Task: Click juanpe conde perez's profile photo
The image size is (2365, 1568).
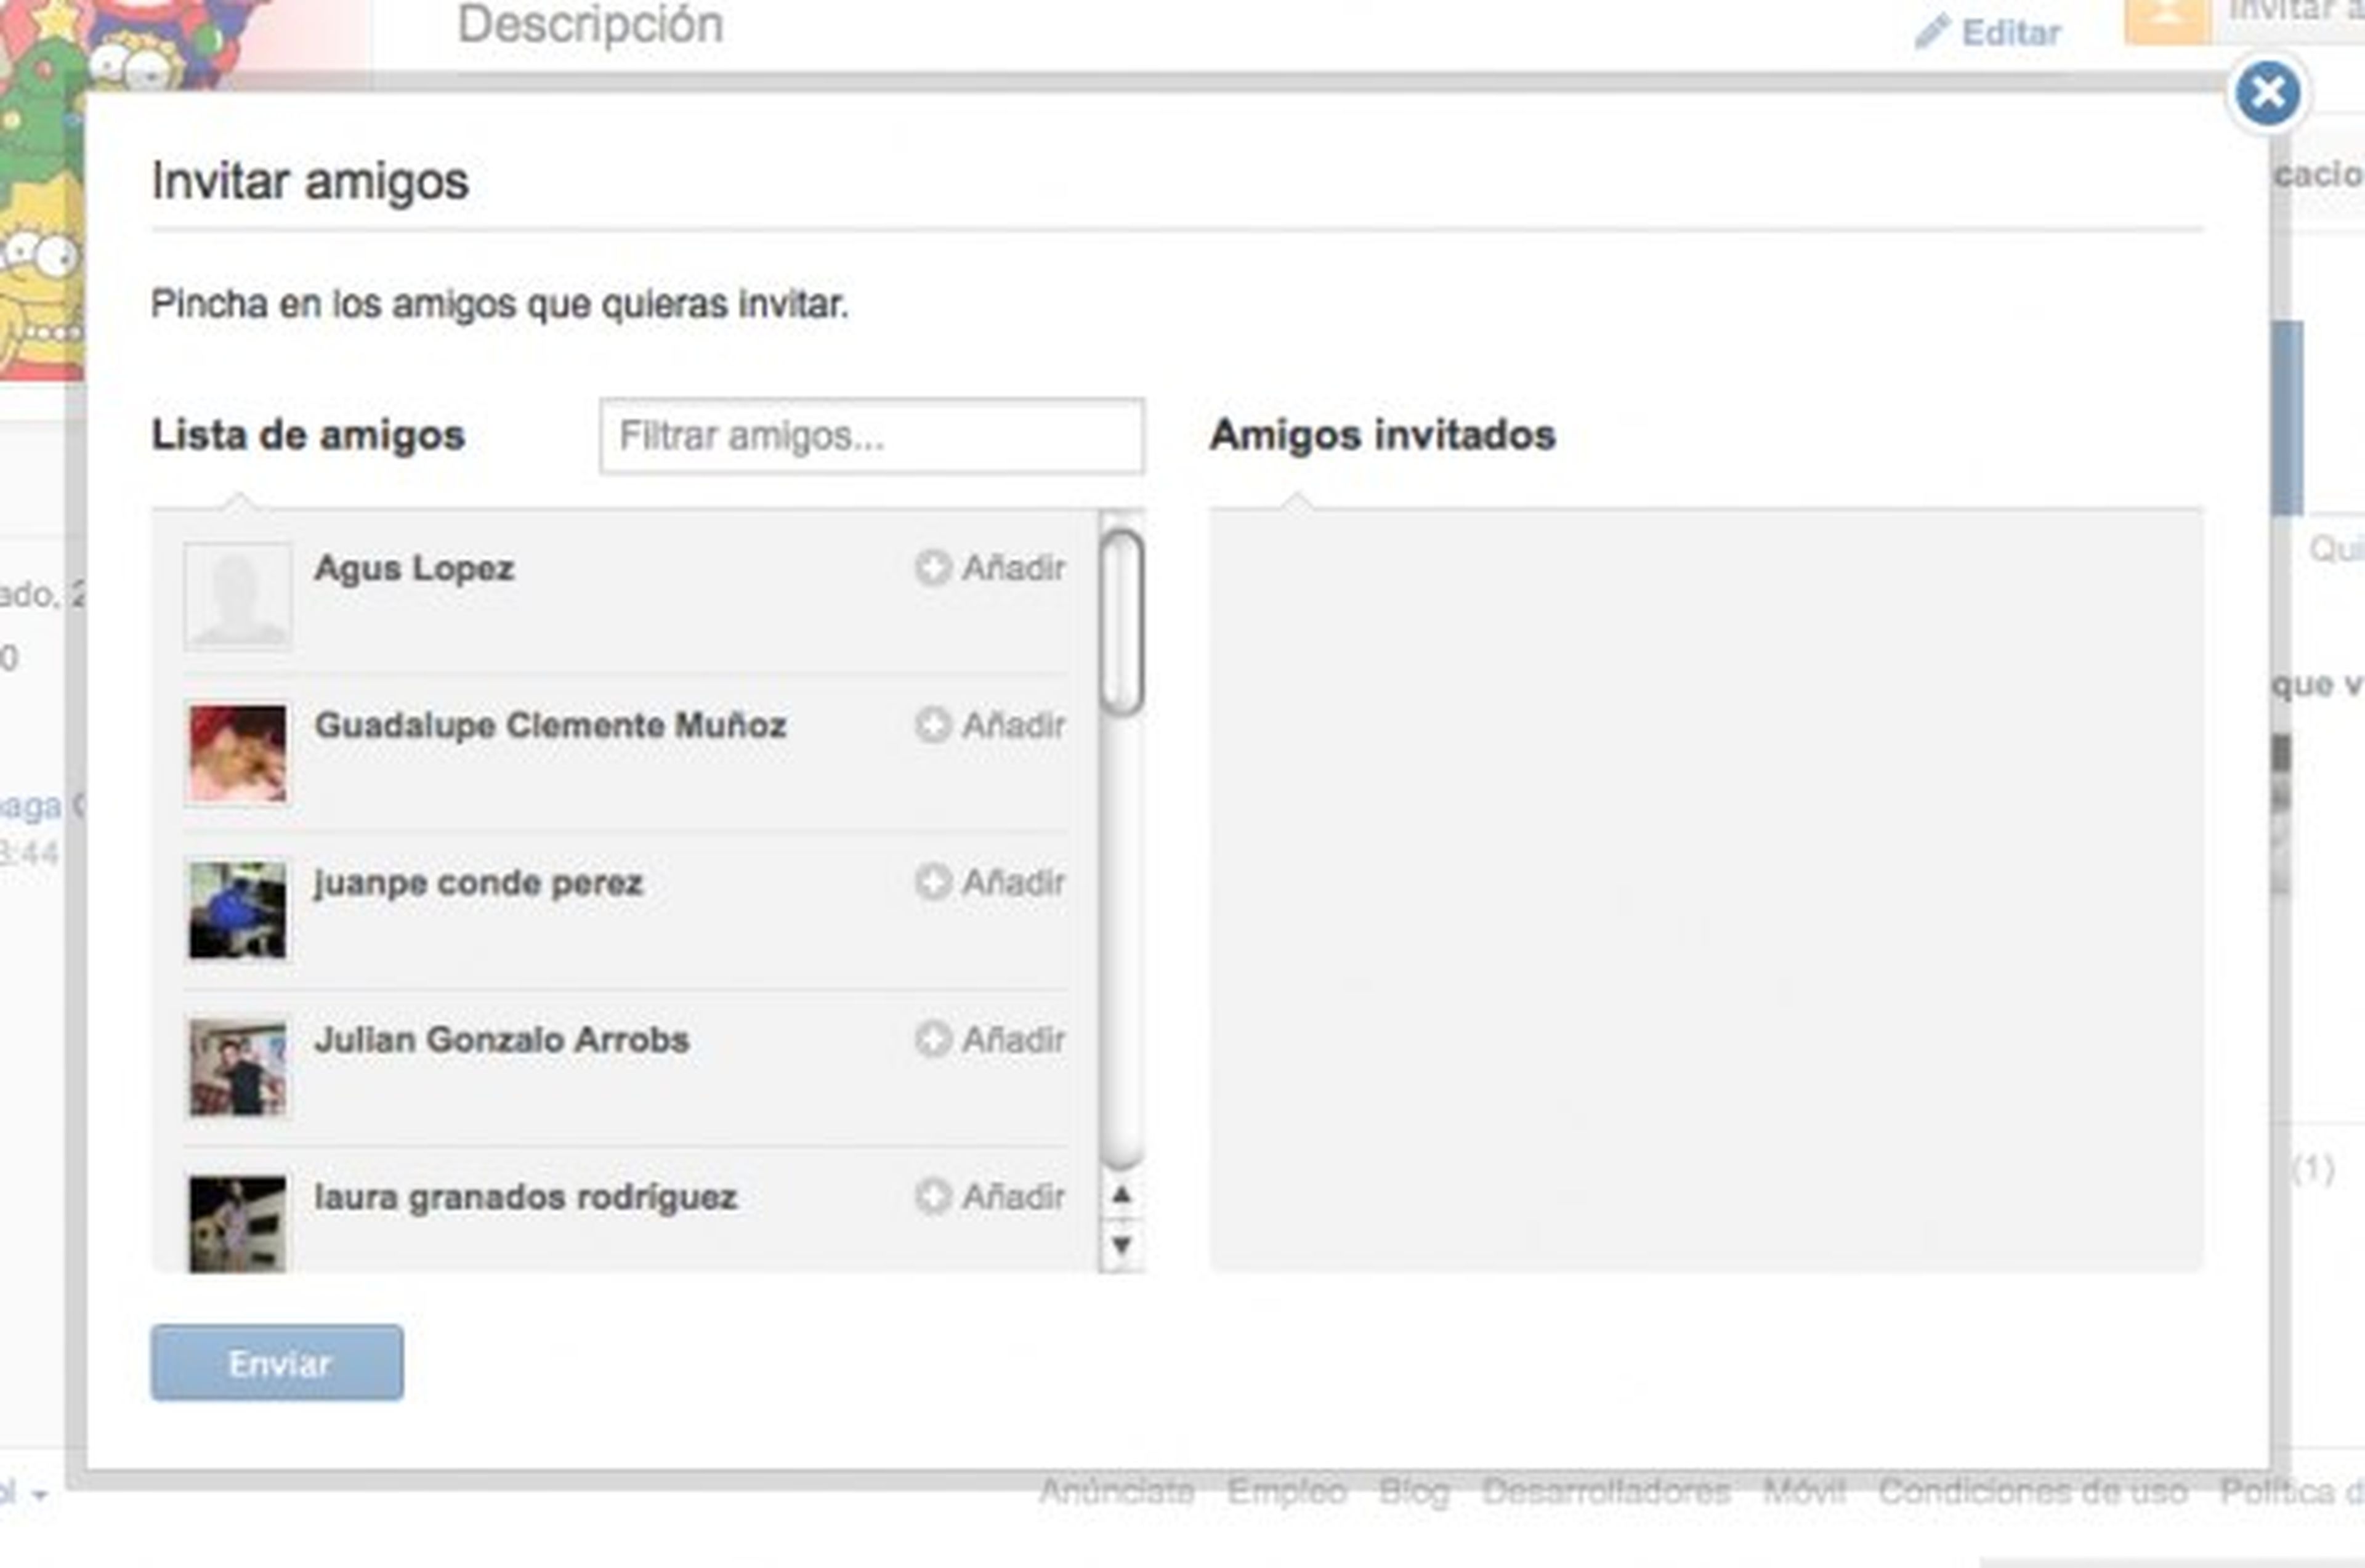Action: (237, 910)
